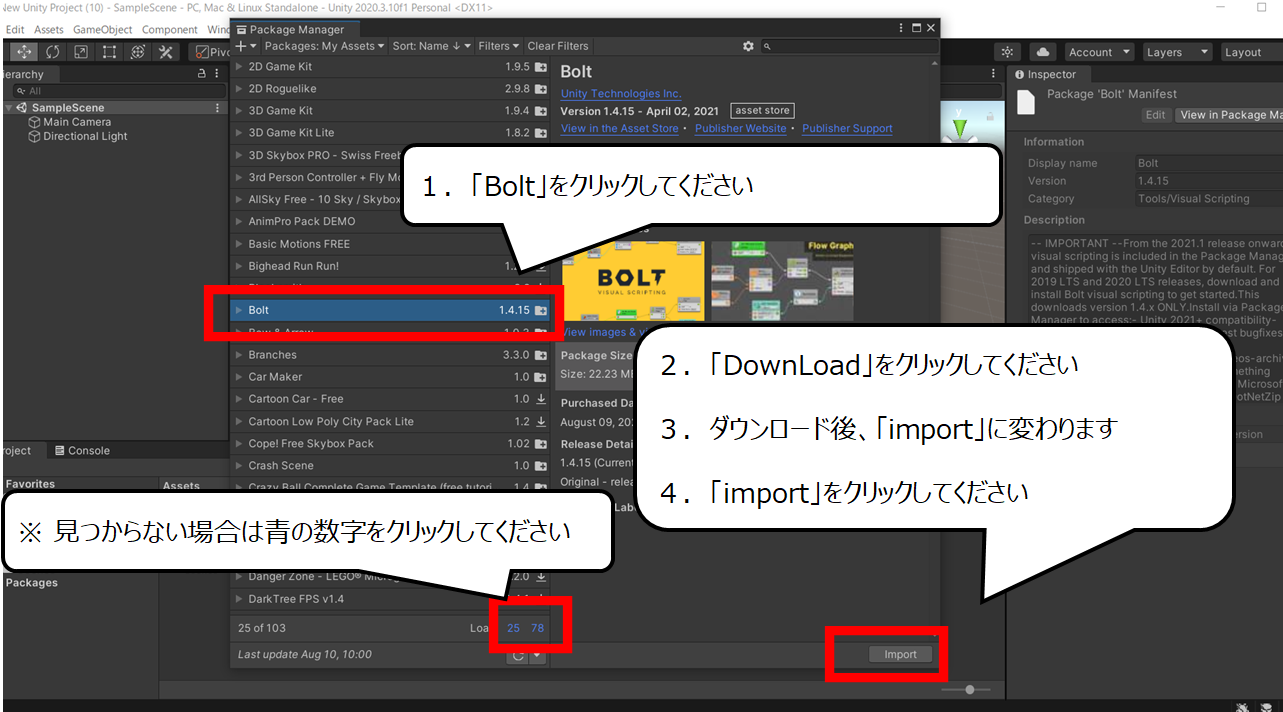The width and height of the screenshot is (1283, 712).
Task: Open the Filters dropdown
Action: 499,46
